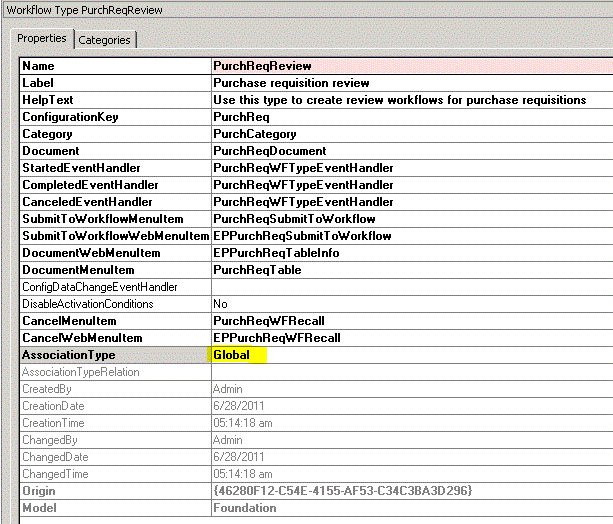Screen dimensions: 613x524
Task: Select the Properties tab
Action: pos(42,38)
